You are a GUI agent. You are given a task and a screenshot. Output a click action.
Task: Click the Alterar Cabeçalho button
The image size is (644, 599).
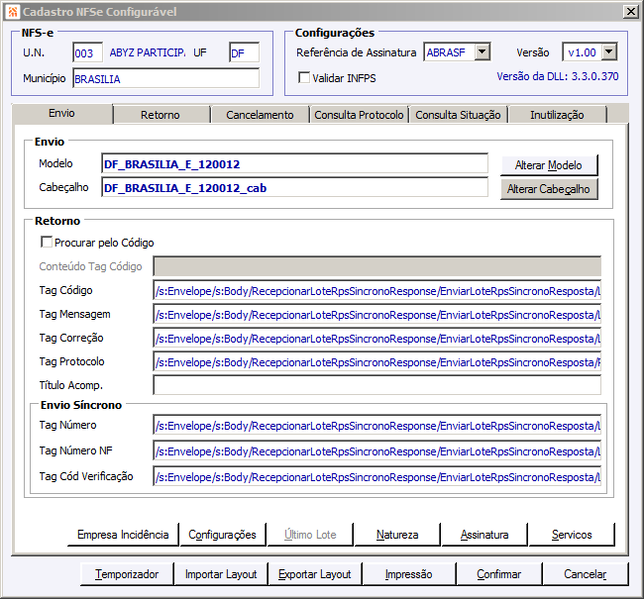(x=549, y=189)
